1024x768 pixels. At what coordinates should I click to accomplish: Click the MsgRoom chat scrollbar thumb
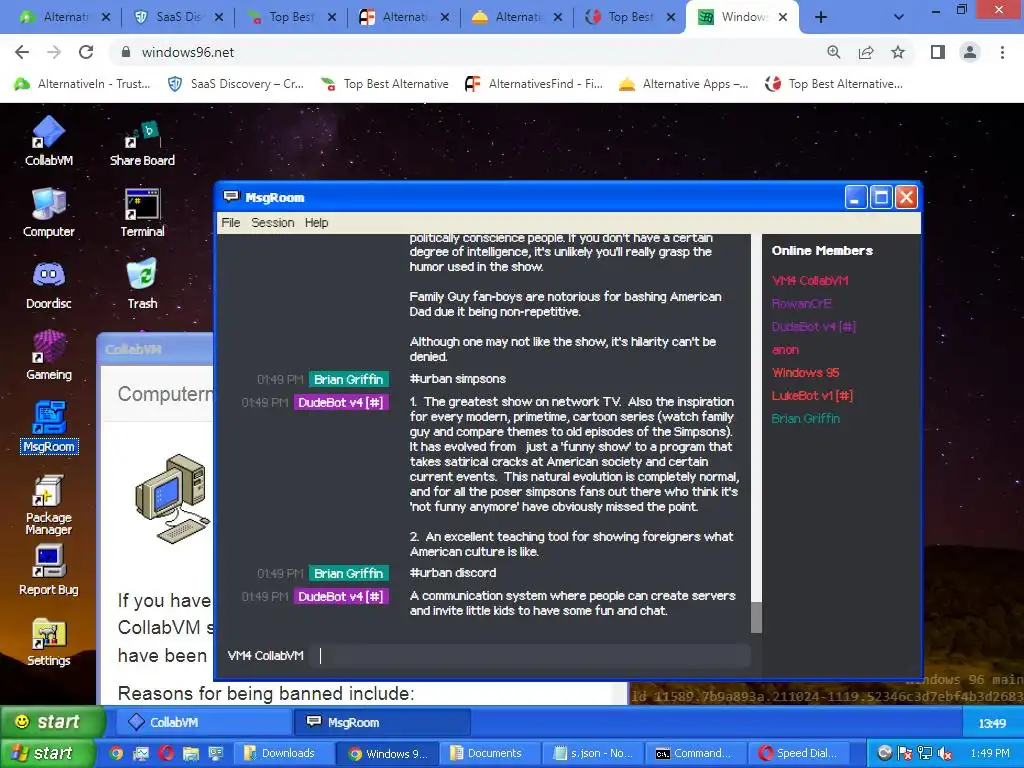756,617
